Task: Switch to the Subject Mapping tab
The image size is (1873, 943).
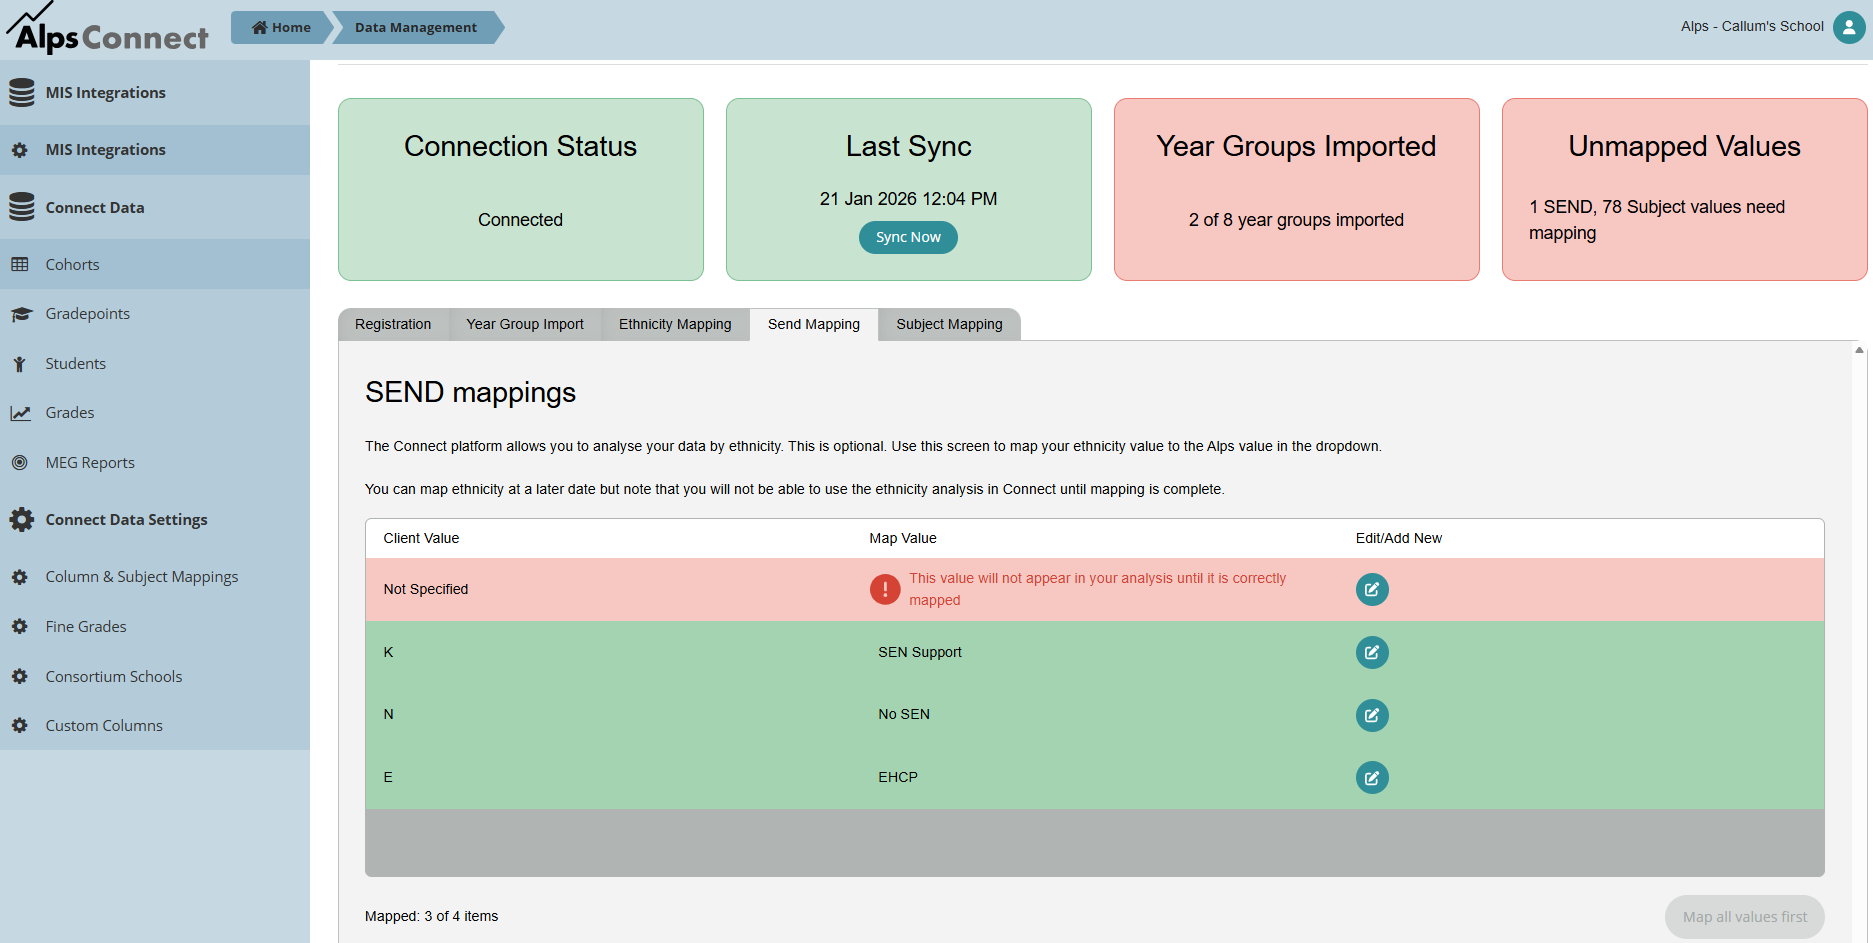Action: pyautogui.click(x=949, y=324)
